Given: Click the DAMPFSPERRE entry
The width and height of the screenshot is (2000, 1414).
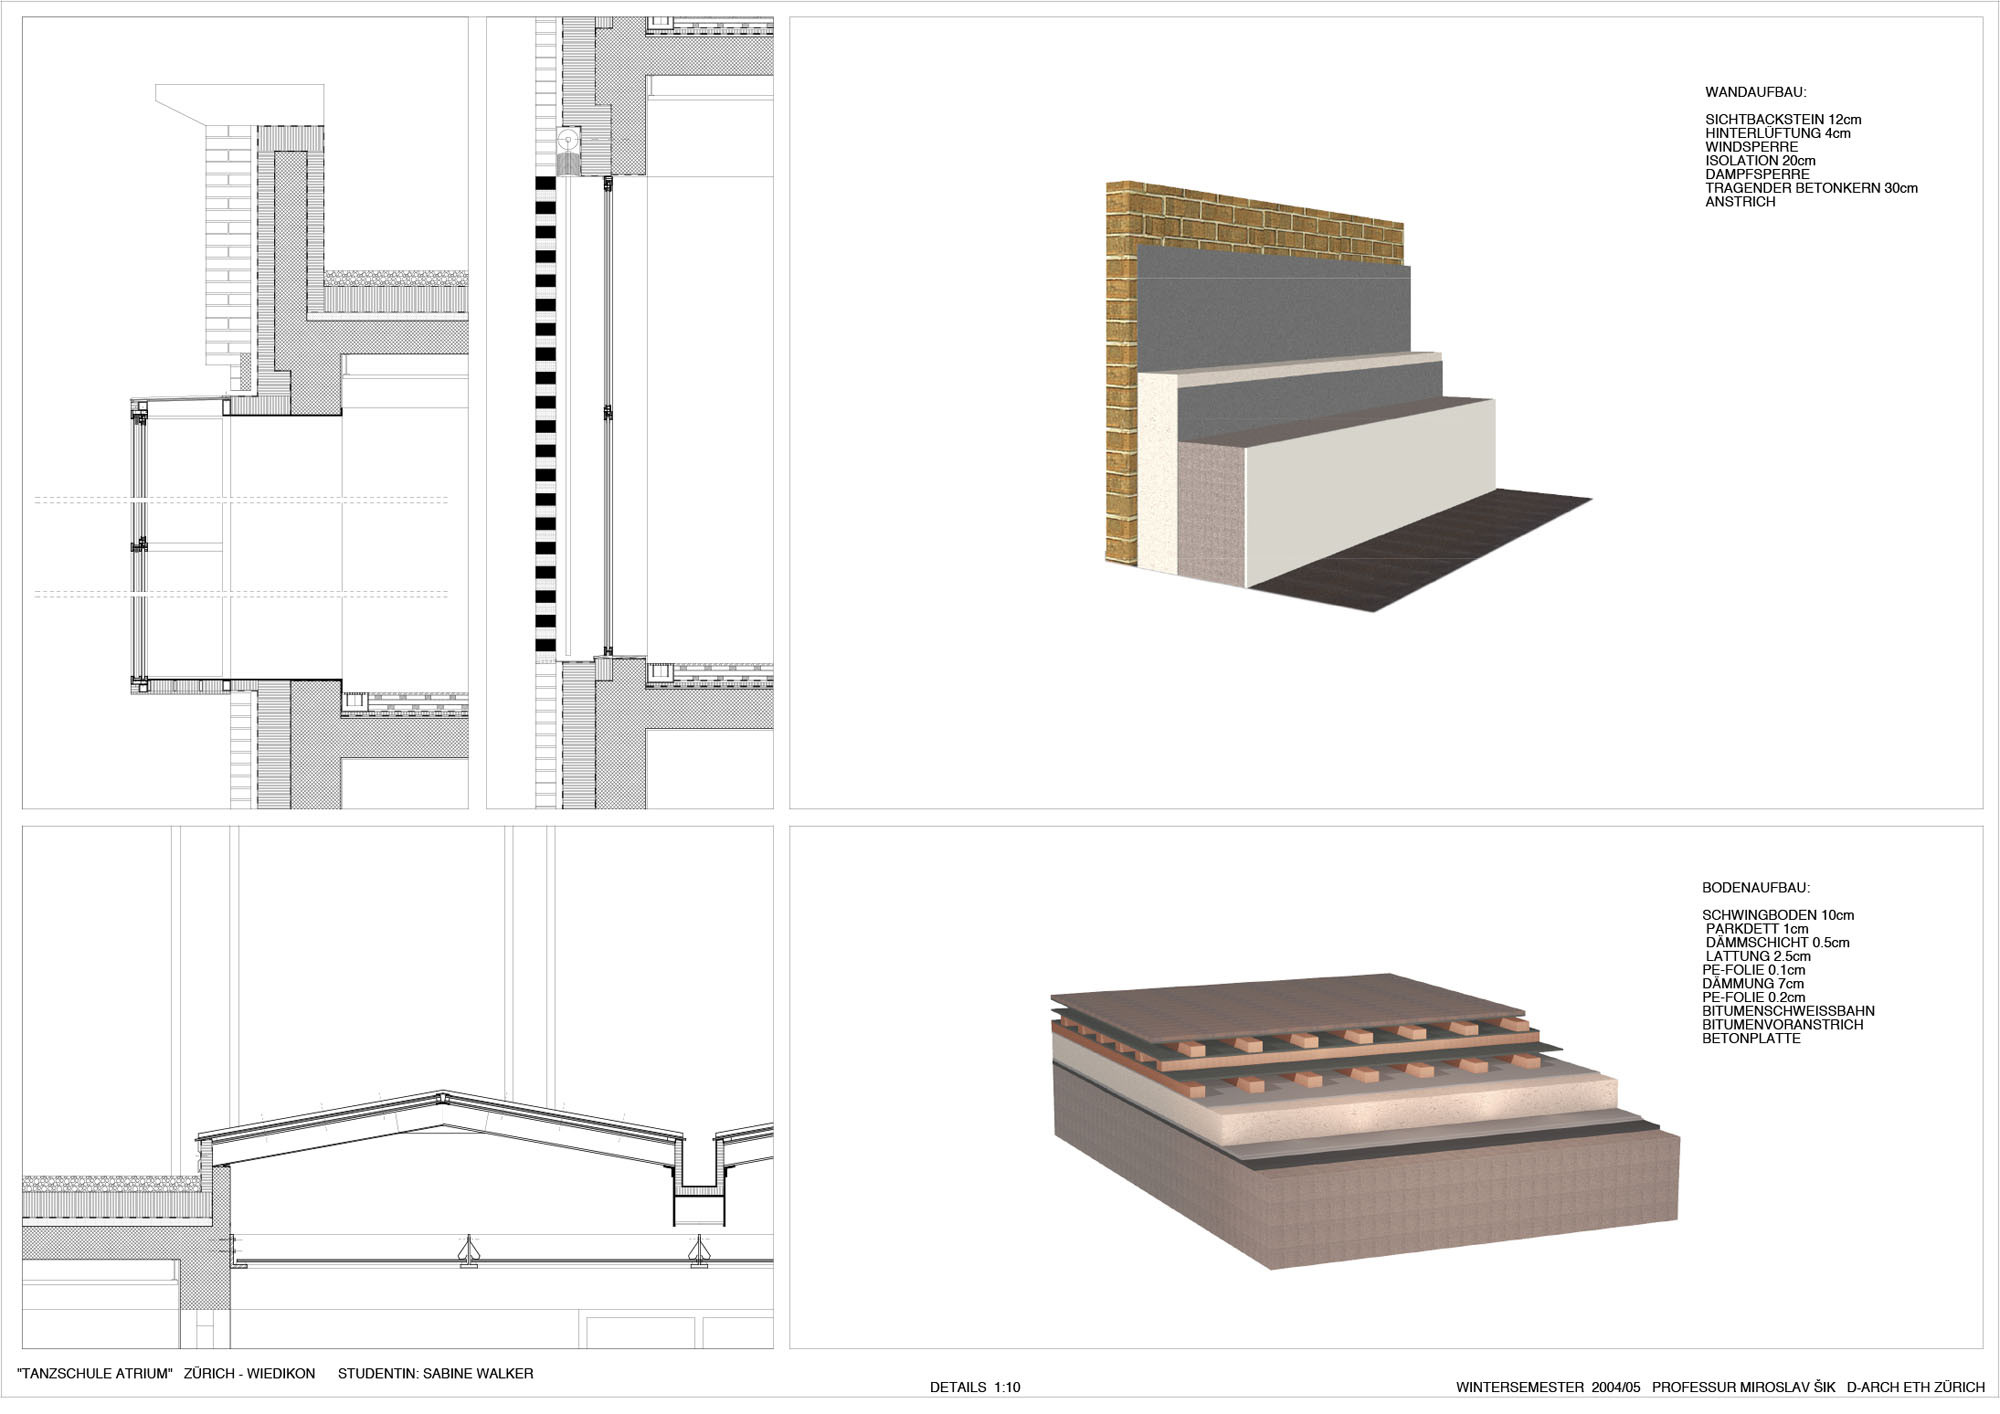Looking at the screenshot, I should (x=1757, y=174).
